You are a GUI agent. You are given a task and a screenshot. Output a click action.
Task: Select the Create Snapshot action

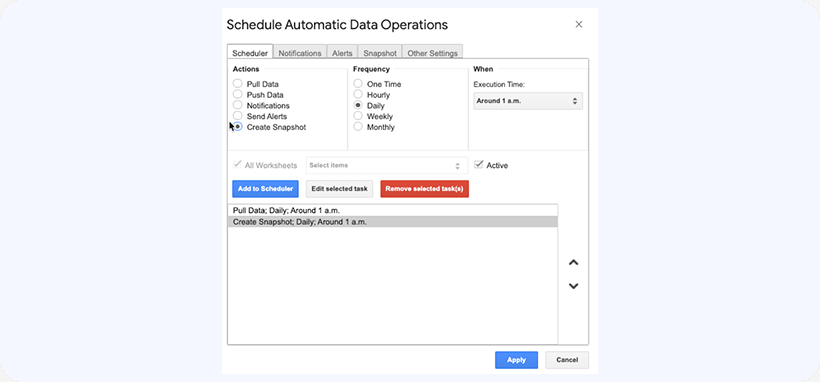(x=238, y=127)
